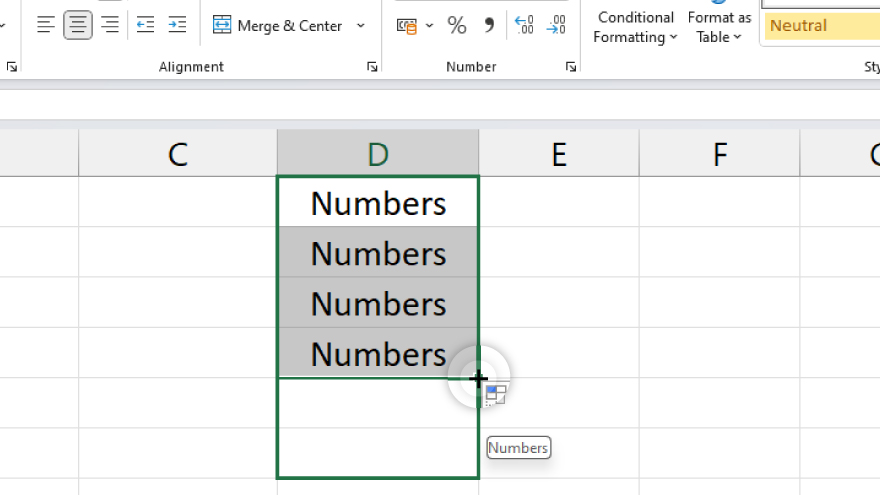Image resolution: width=880 pixels, height=495 pixels.
Task: Align text right in Alignment group
Action: pyautogui.click(x=109, y=25)
